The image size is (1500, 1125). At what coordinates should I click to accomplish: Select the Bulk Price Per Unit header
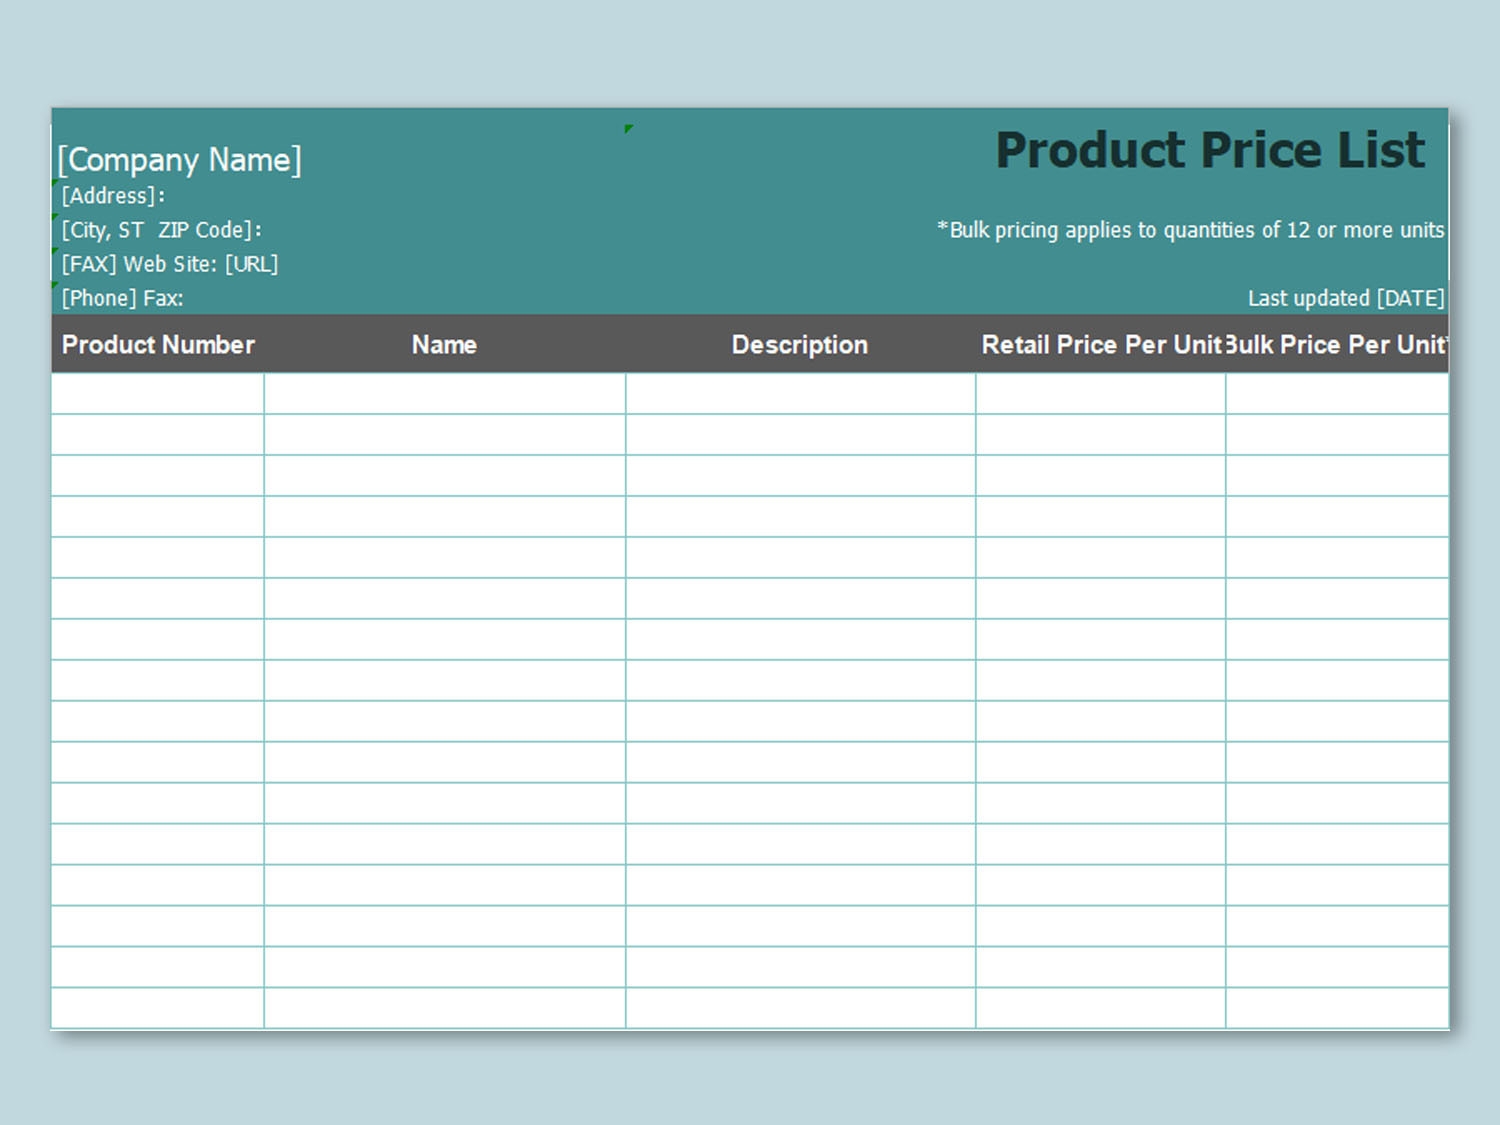point(1336,344)
